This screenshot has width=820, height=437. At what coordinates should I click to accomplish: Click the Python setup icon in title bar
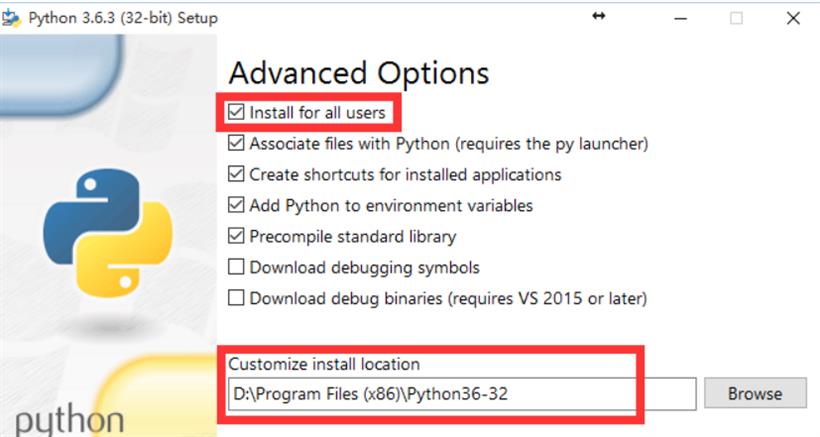(12, 17)
